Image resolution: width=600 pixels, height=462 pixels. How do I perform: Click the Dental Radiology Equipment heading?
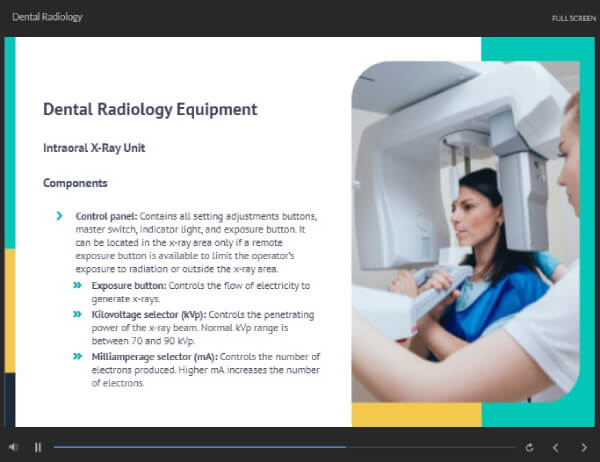pos(150,109)
